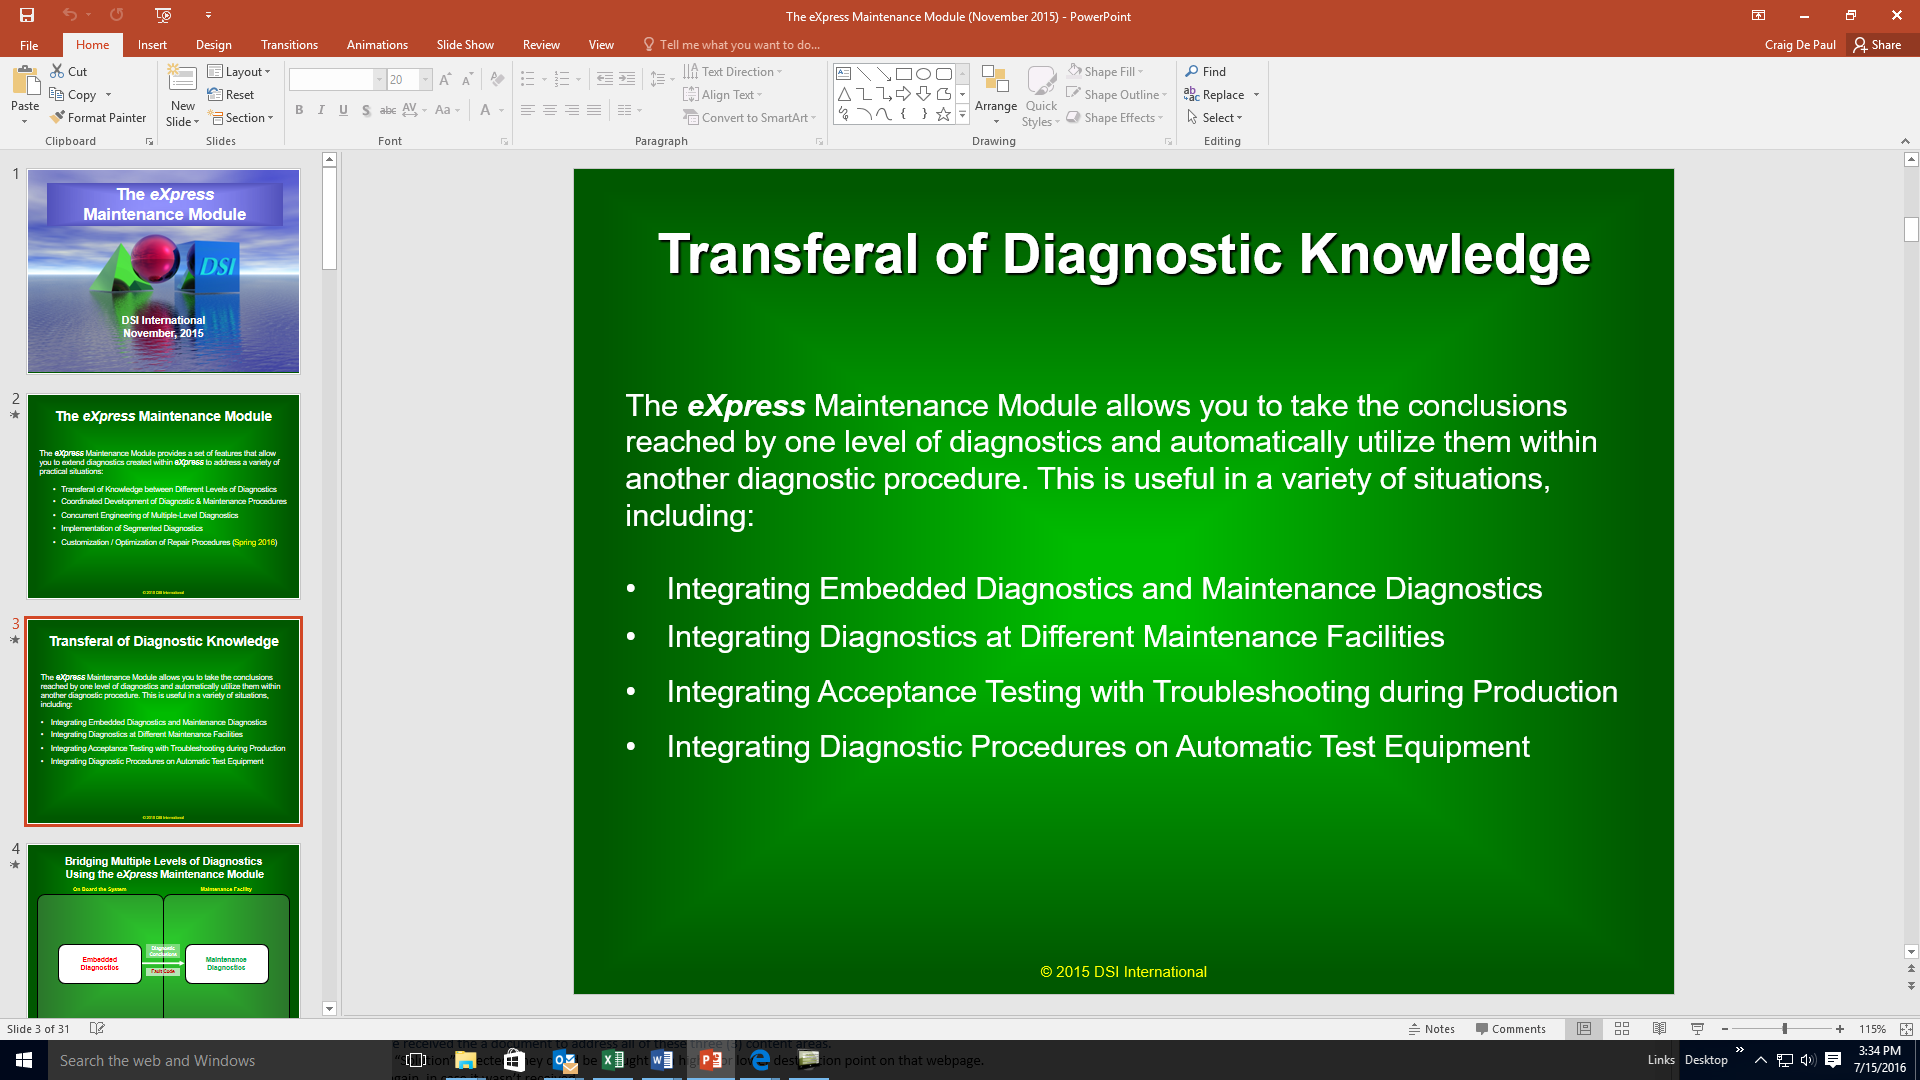
Task: Click the New Slide icon
Action: 182,80
